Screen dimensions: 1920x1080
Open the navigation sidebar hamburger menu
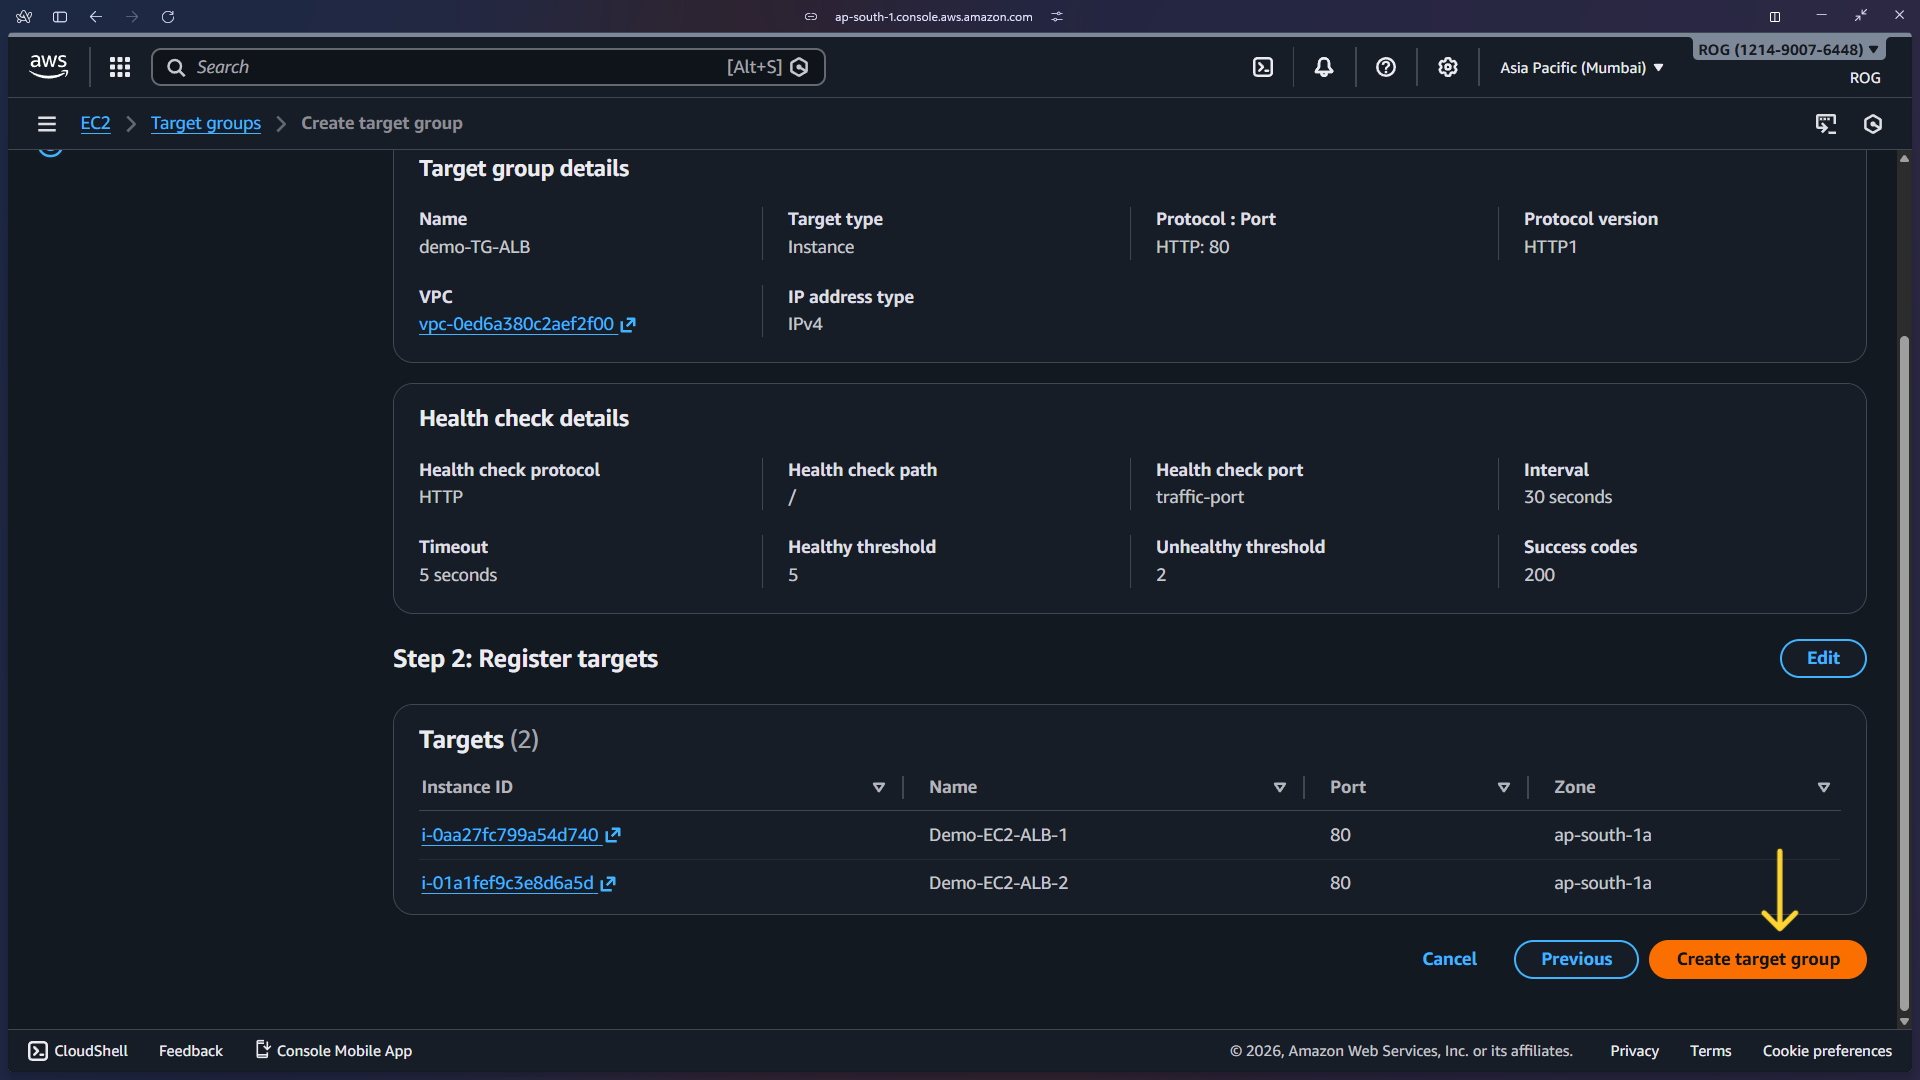click(47, 123)
